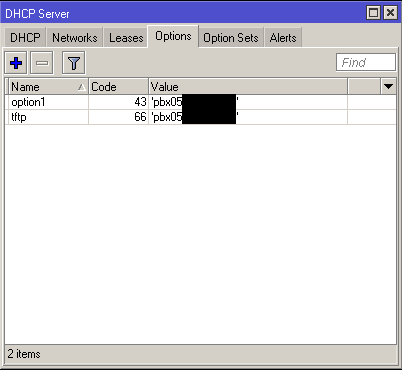Click the tftp row pbx05 value
This screenshot has width=402, height=370.
click(195, 117)
